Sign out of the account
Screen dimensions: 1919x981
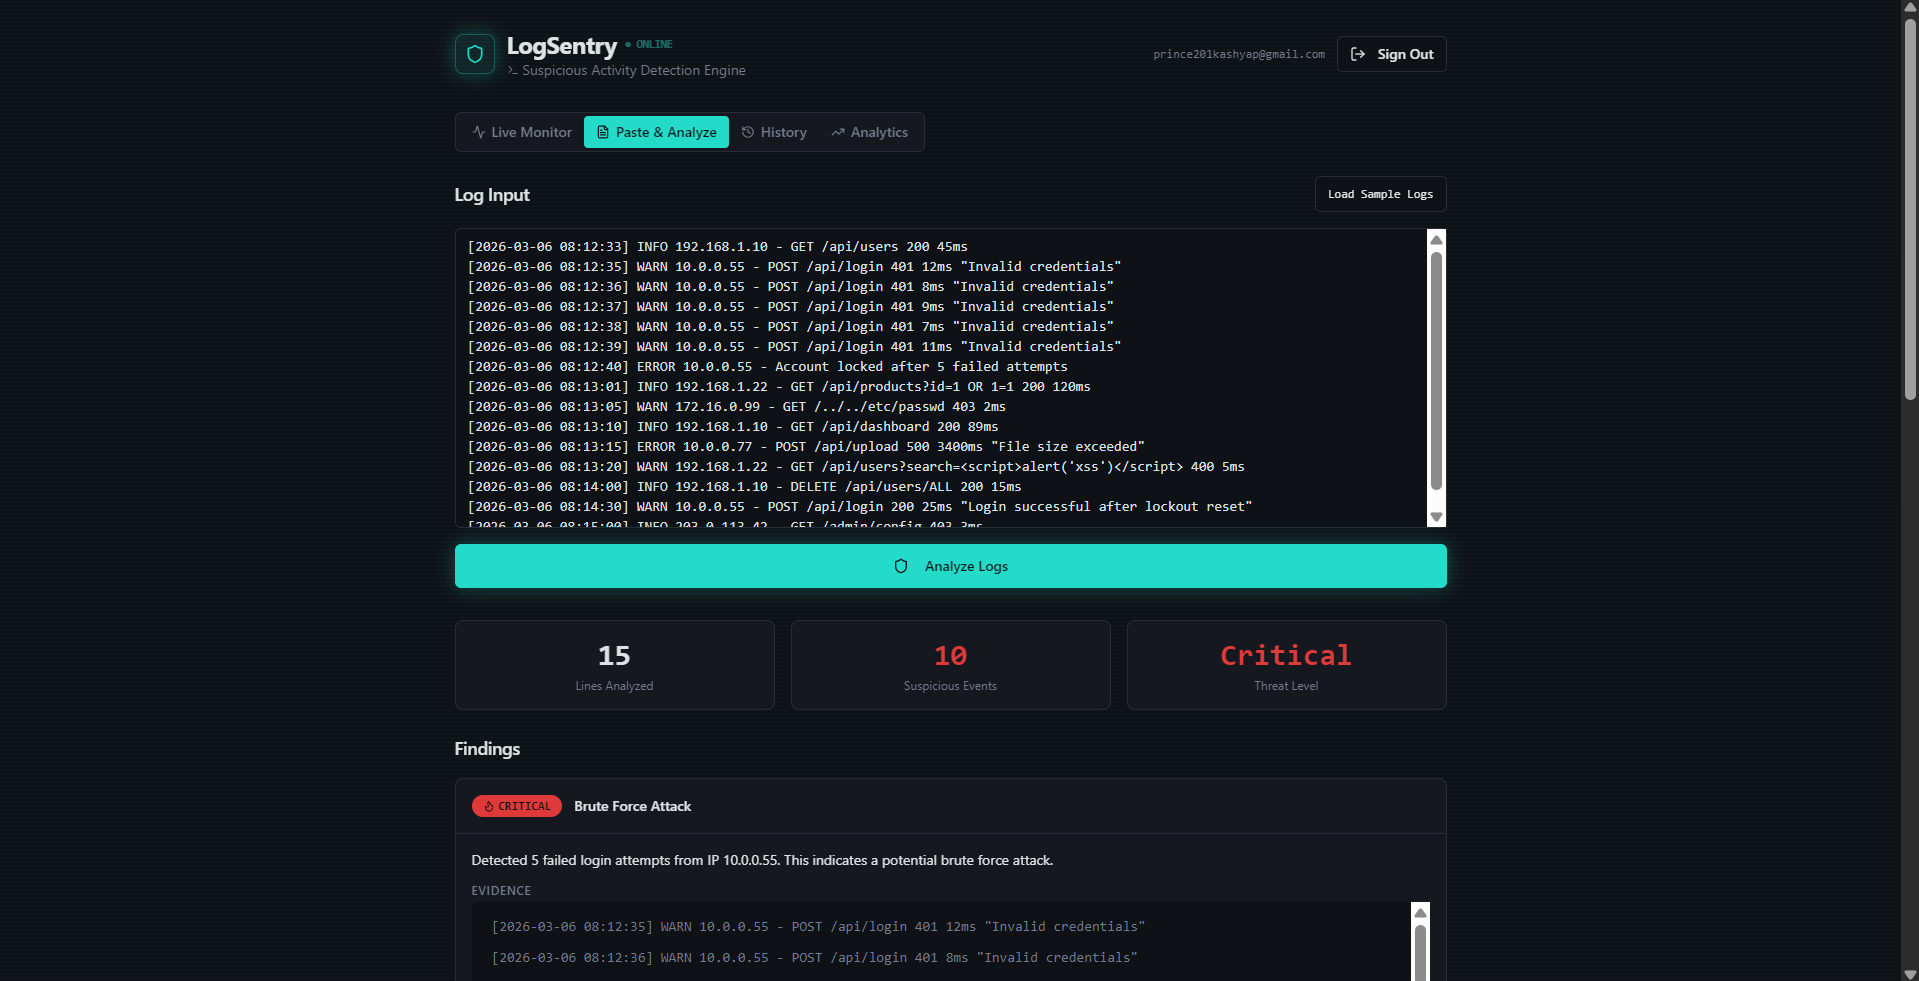point(1392,54)
